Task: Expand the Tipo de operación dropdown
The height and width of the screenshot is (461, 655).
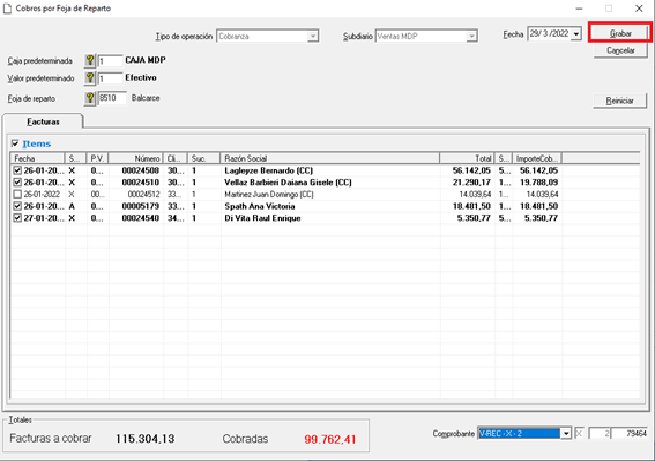Action: (313, 37)
